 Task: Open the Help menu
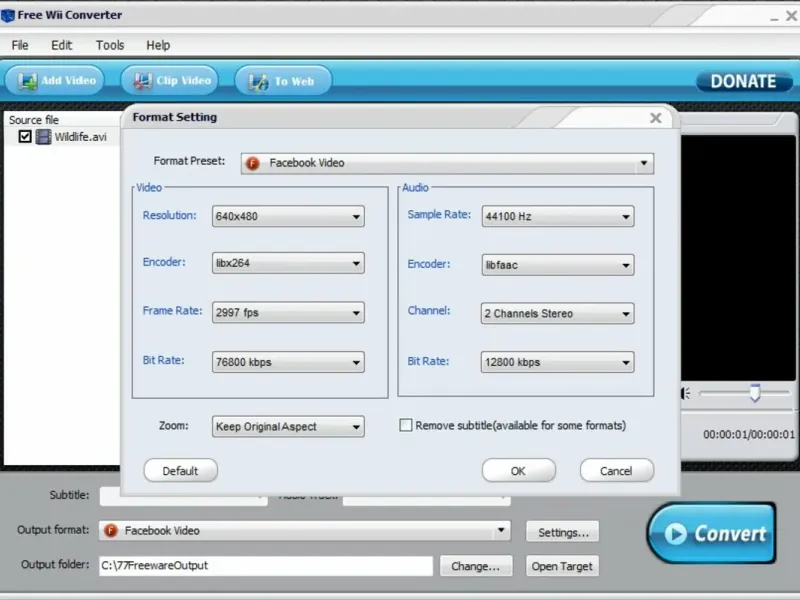coord(158,45)
